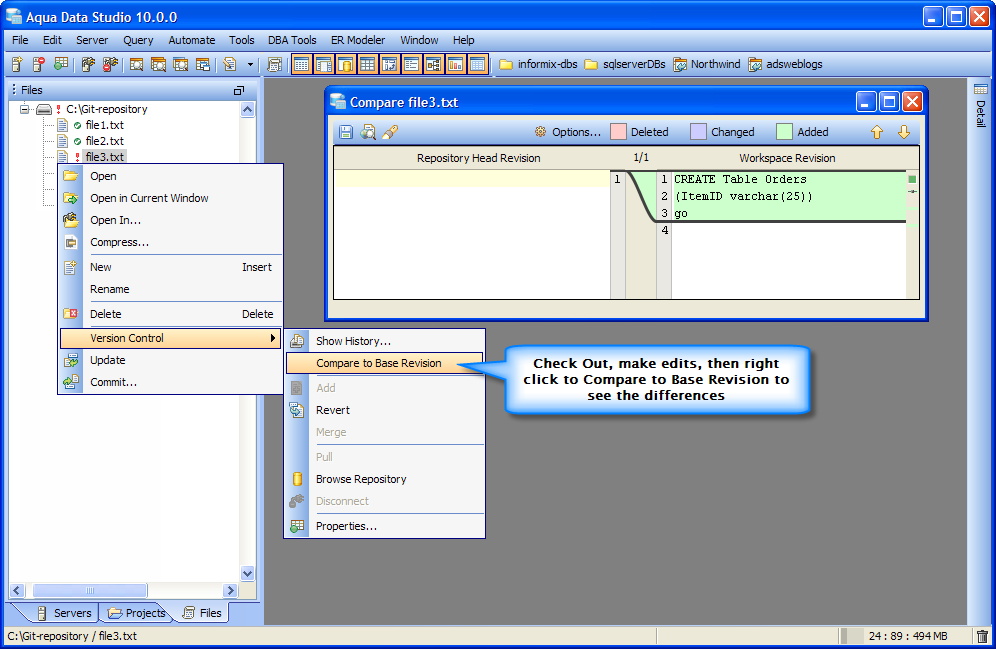Click the toolbar dropdown arrow next to script icon
Screen dimensions: 996x649
point(250,64)
